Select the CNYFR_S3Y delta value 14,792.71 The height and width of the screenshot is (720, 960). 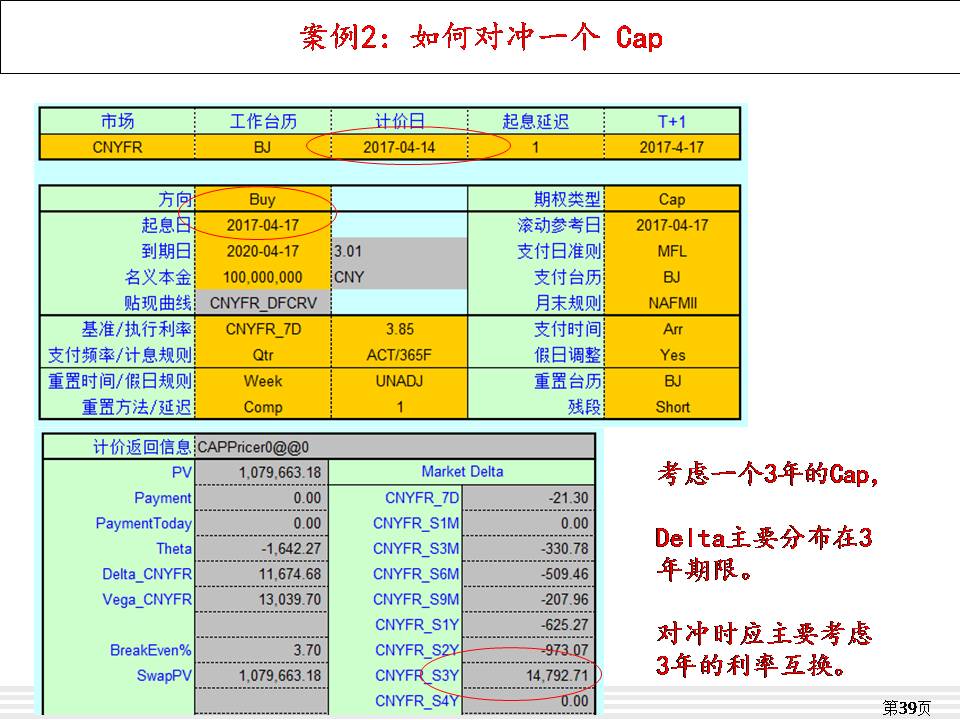530,676
